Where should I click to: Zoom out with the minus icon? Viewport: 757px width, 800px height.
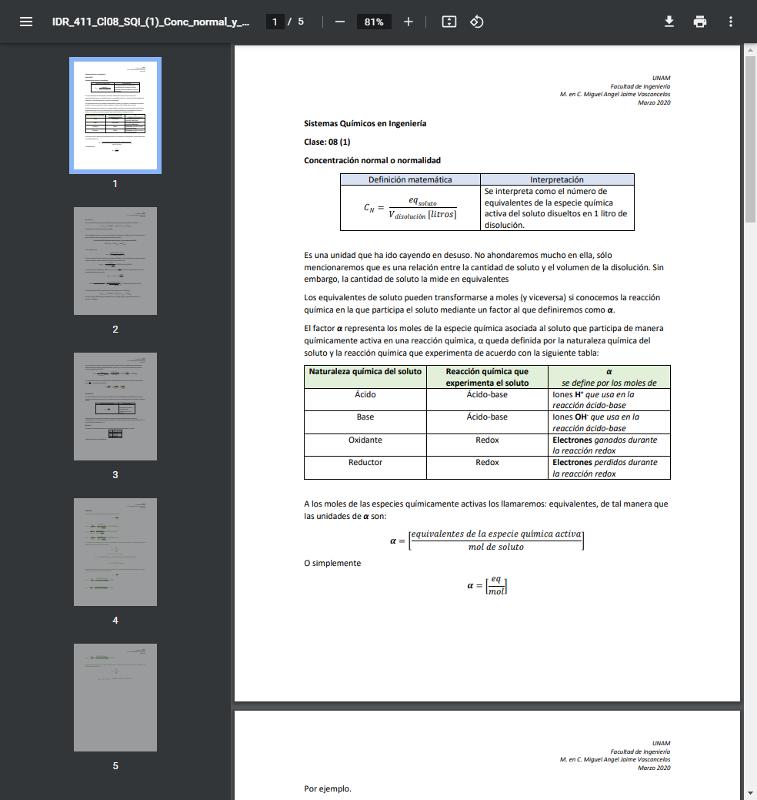click(x=340, y=21)
